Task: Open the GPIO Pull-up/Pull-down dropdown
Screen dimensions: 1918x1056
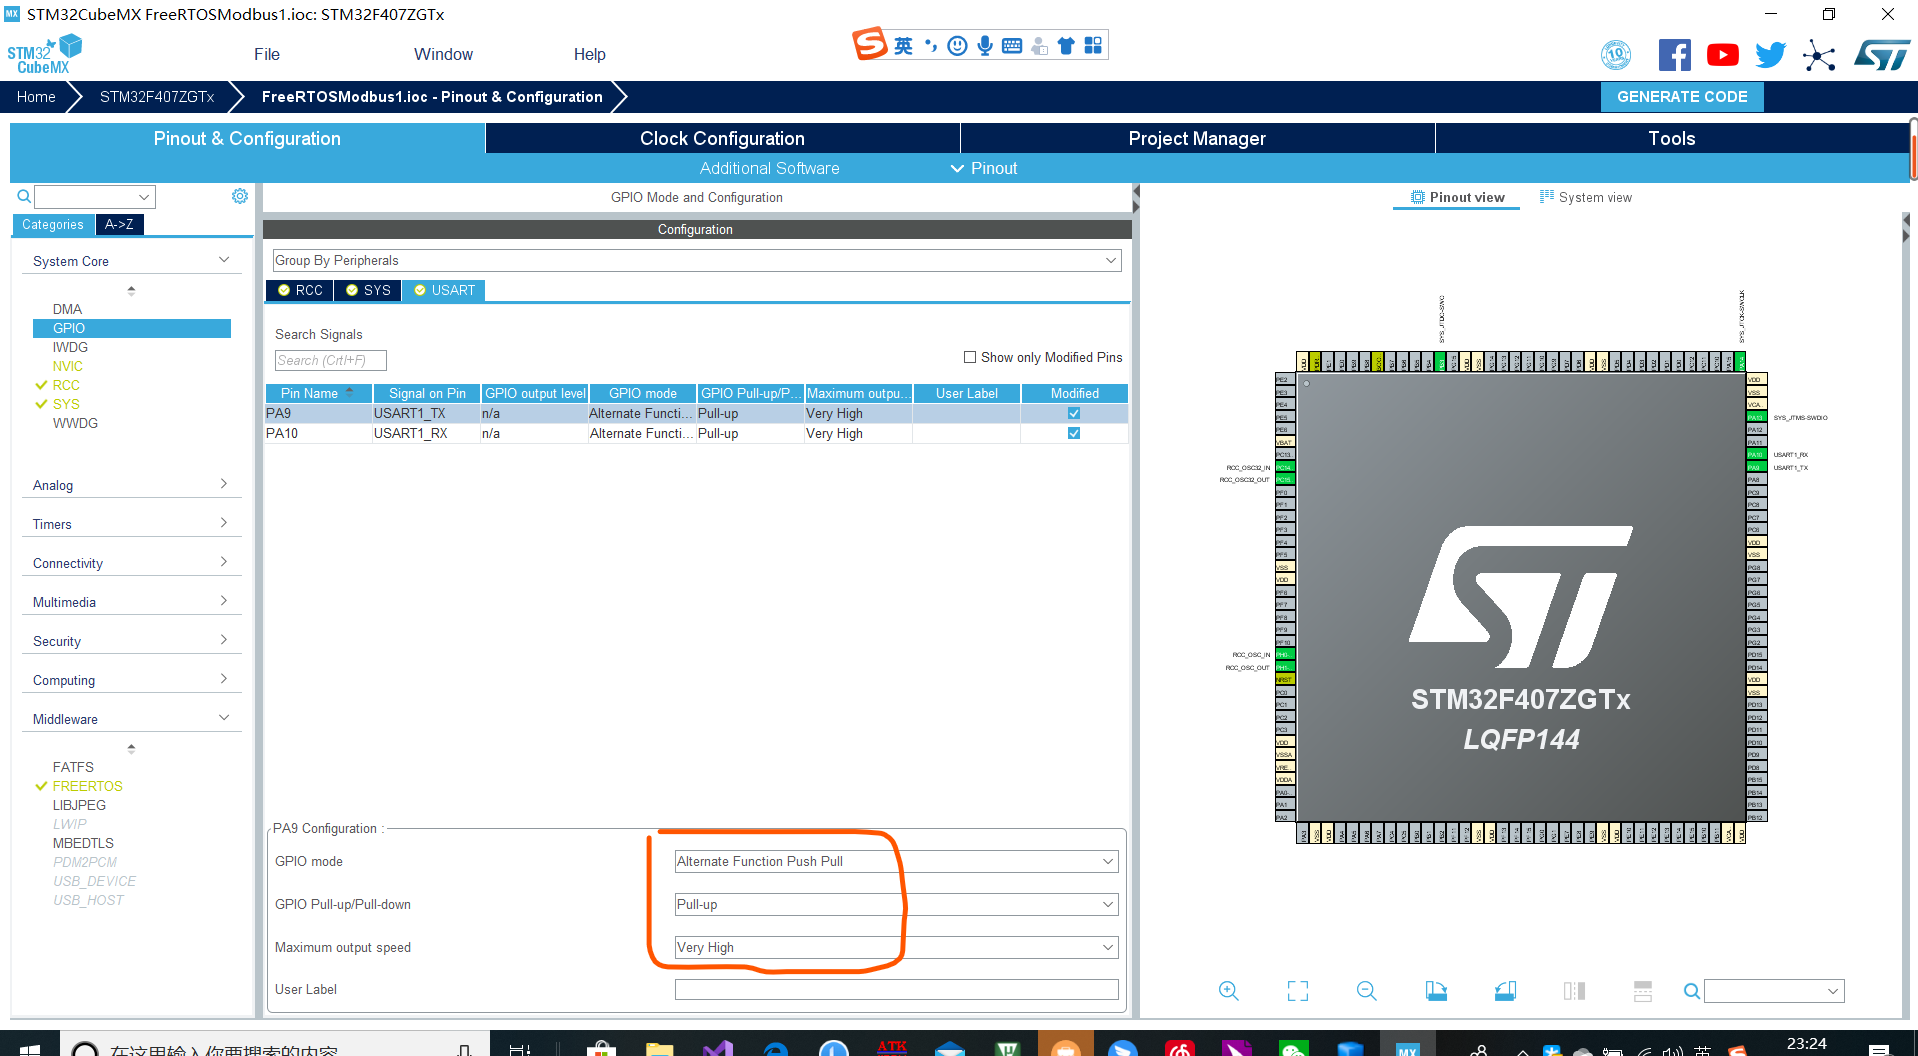Action: pyautogui.click(x=1107, y=904)
